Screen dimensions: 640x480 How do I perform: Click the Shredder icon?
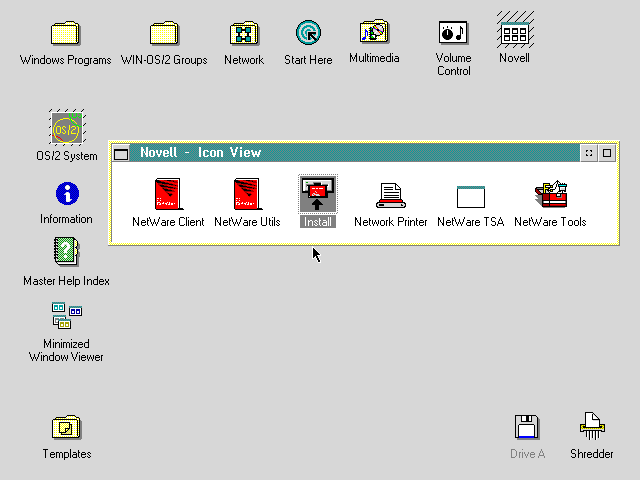[592, 426]
